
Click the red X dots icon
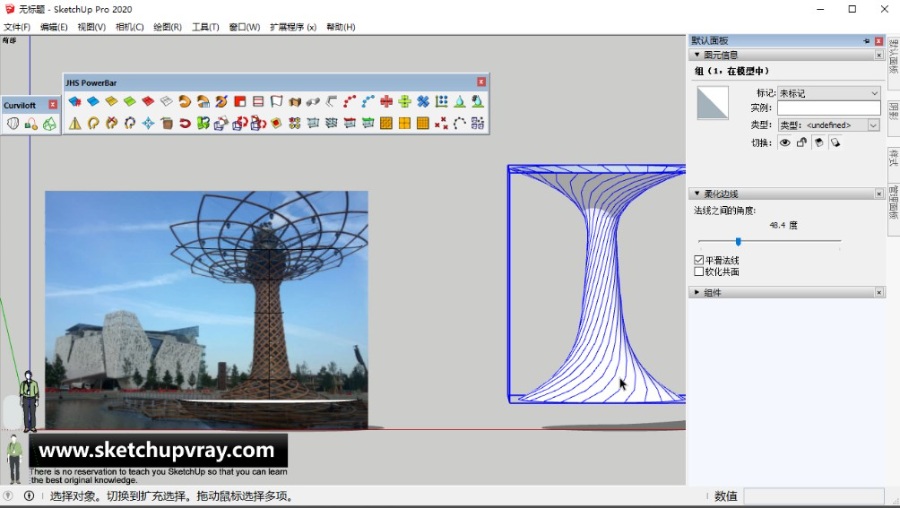point(441,123)
